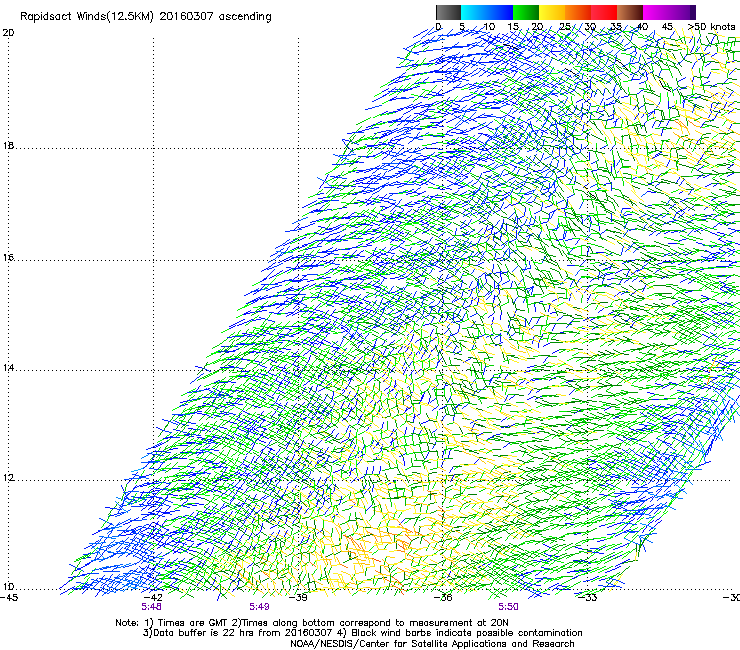Click the brown 35-40 knots legend segment
Screen dimensions: 740x650
click(630, 12)
